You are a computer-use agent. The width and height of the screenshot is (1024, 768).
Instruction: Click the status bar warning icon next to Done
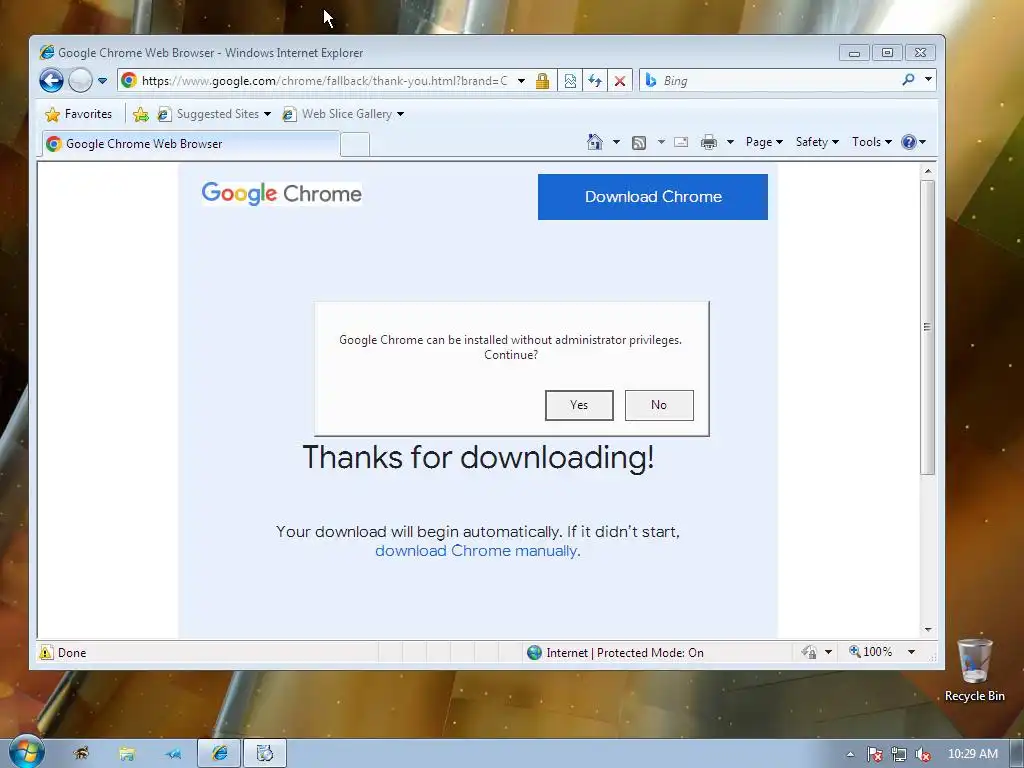[46, 652]
